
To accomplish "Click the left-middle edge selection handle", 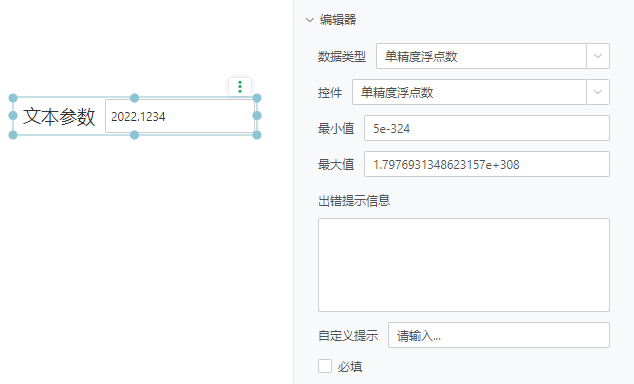I will (13, 116).
